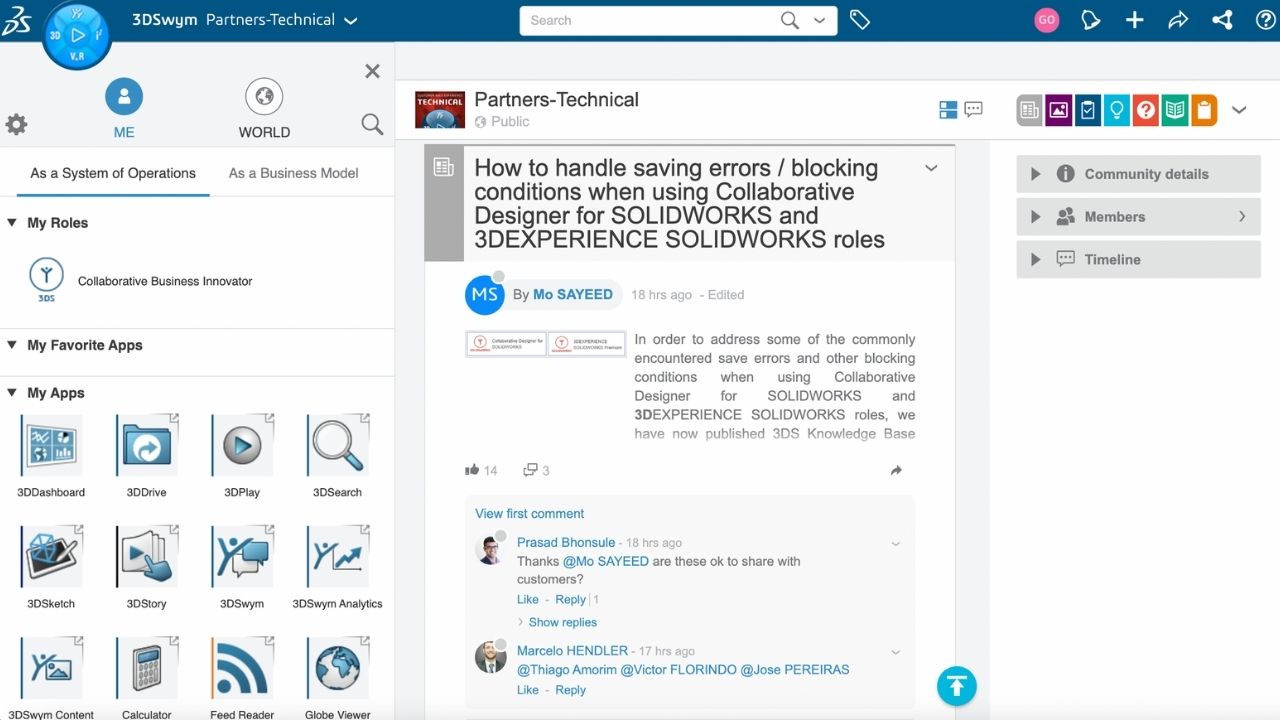1280x720 pixels.
Task: Click the red Questions filter icon
Action: coord(1146,110)
